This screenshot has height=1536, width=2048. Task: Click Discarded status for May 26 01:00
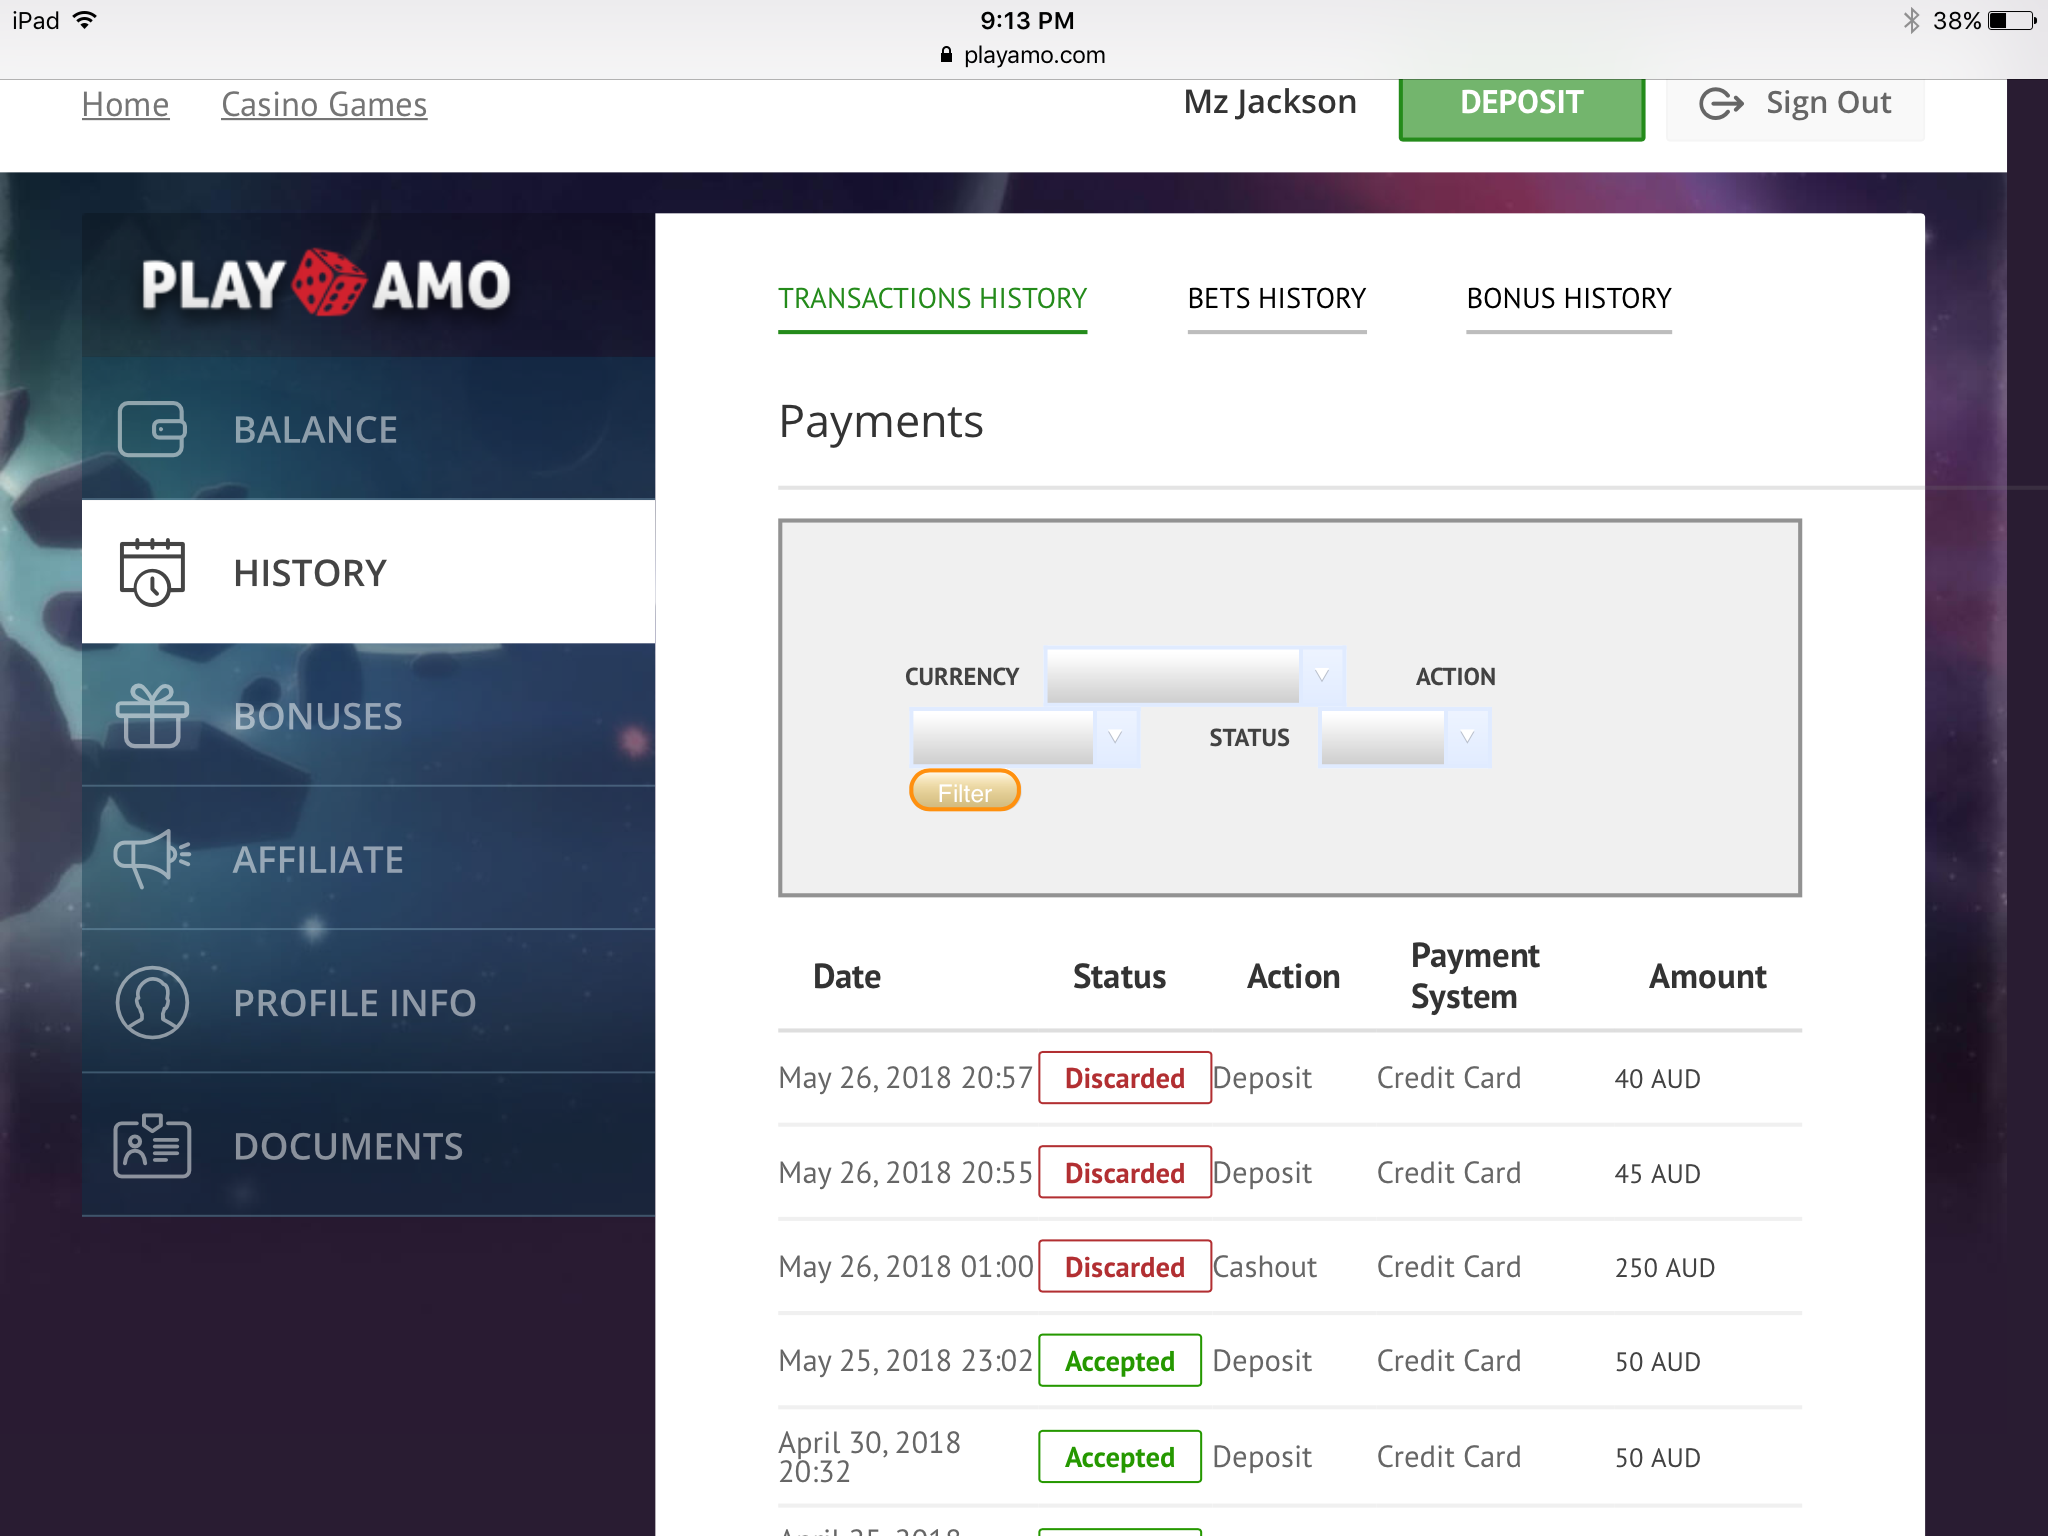pos(1124,1267)
